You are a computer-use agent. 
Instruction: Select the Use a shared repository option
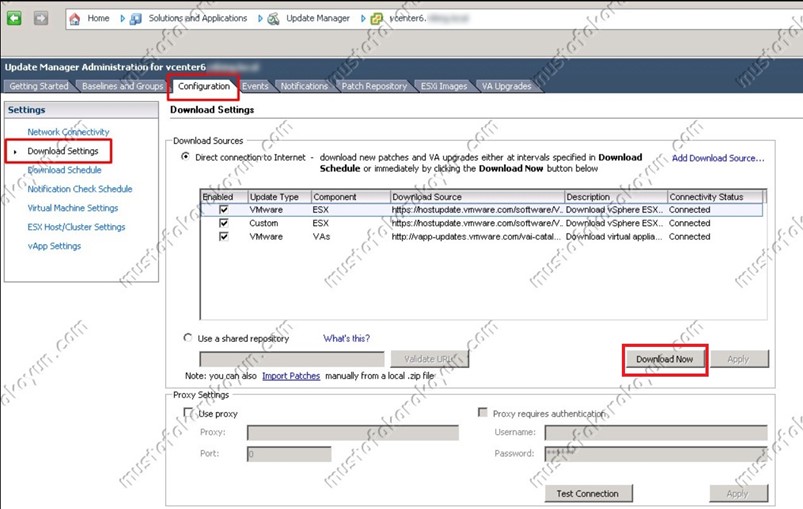[x=187, y=339]
